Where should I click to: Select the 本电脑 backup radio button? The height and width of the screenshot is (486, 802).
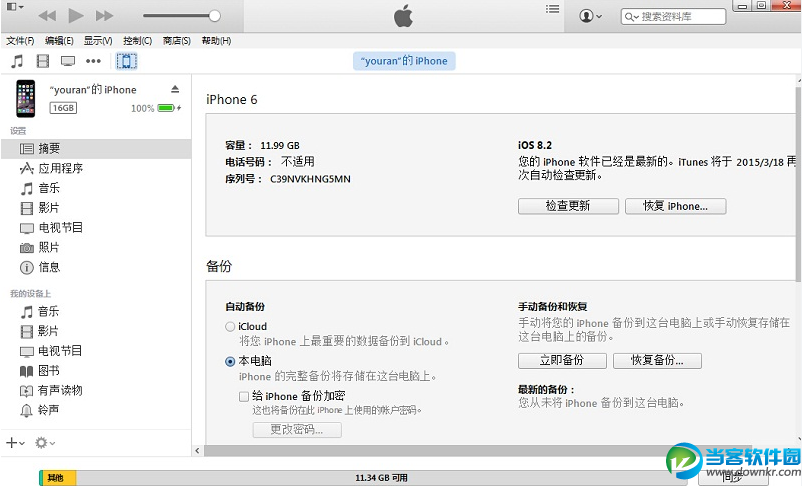[230, 361]
